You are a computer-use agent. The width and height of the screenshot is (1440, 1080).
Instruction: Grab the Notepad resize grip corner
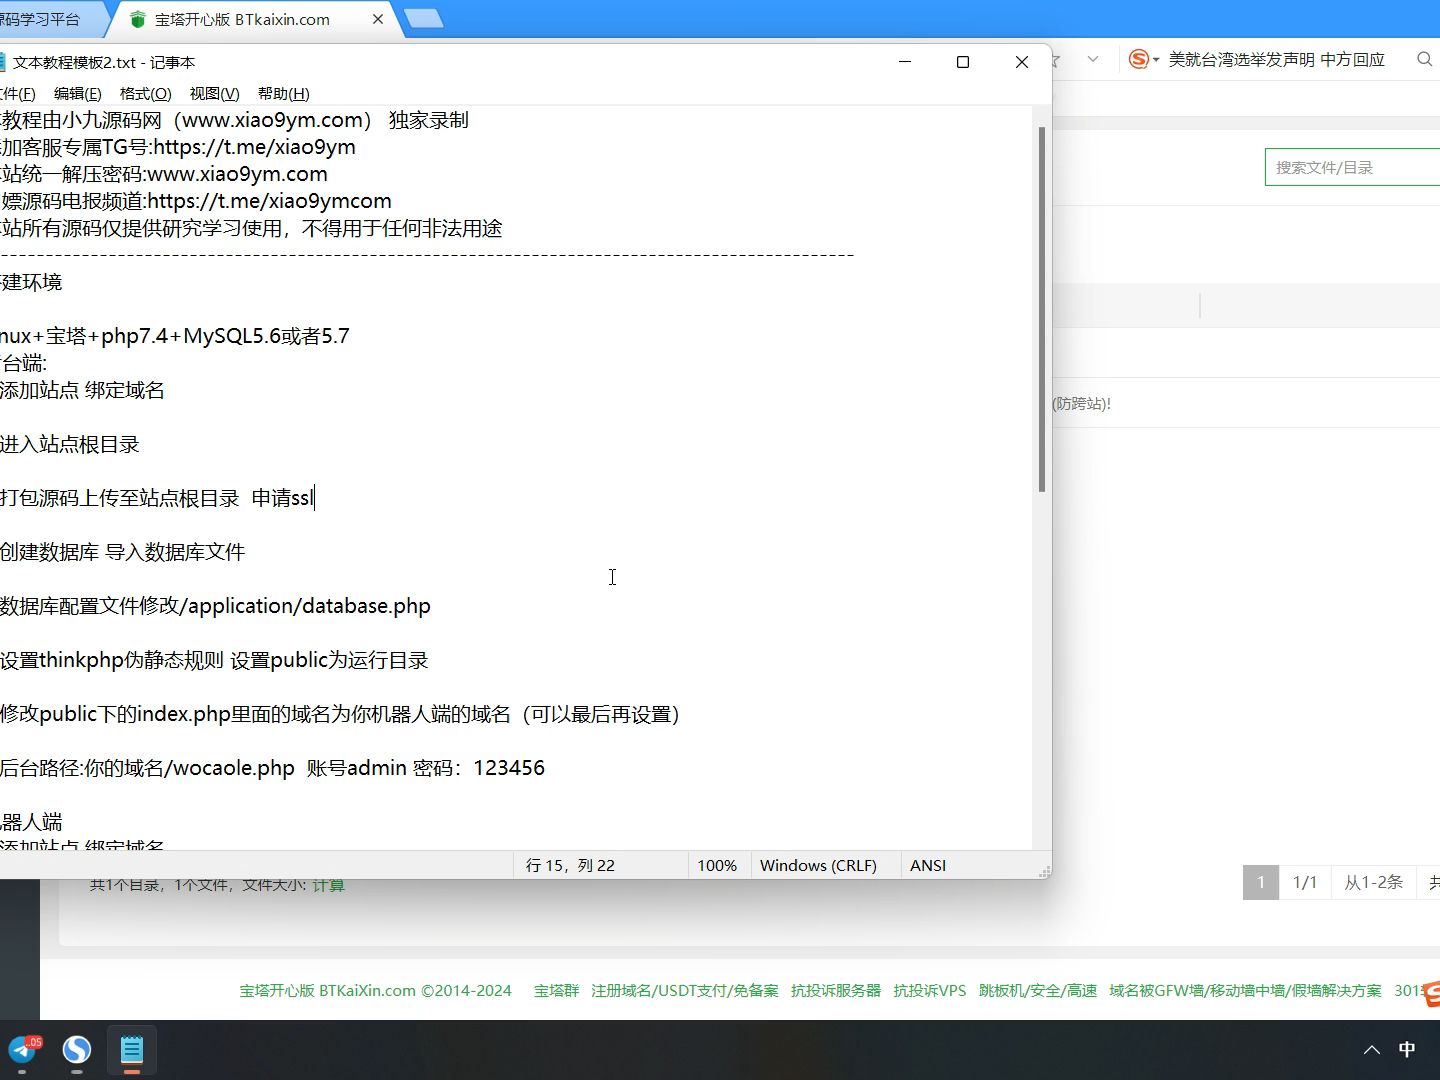(x=1044, y=872)
